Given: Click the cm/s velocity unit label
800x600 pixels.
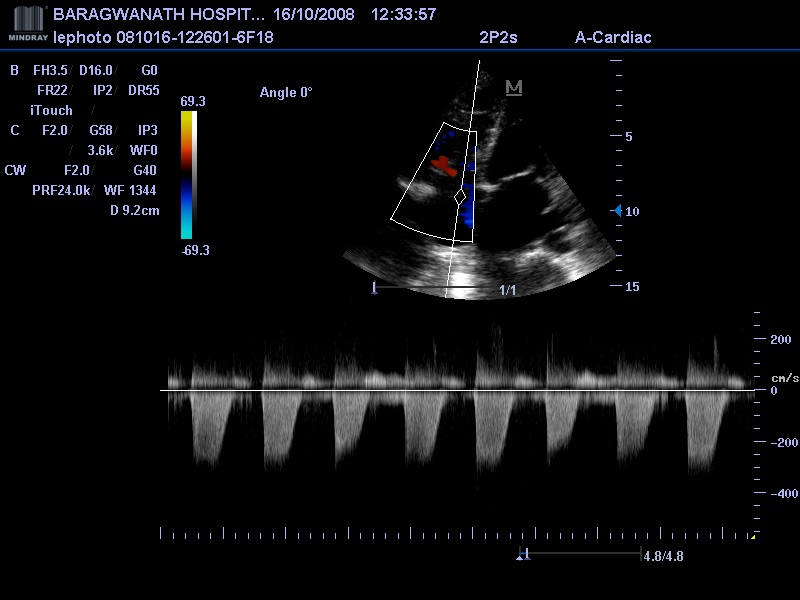Looking at the screenshot, I should click(x=785, y=378).
